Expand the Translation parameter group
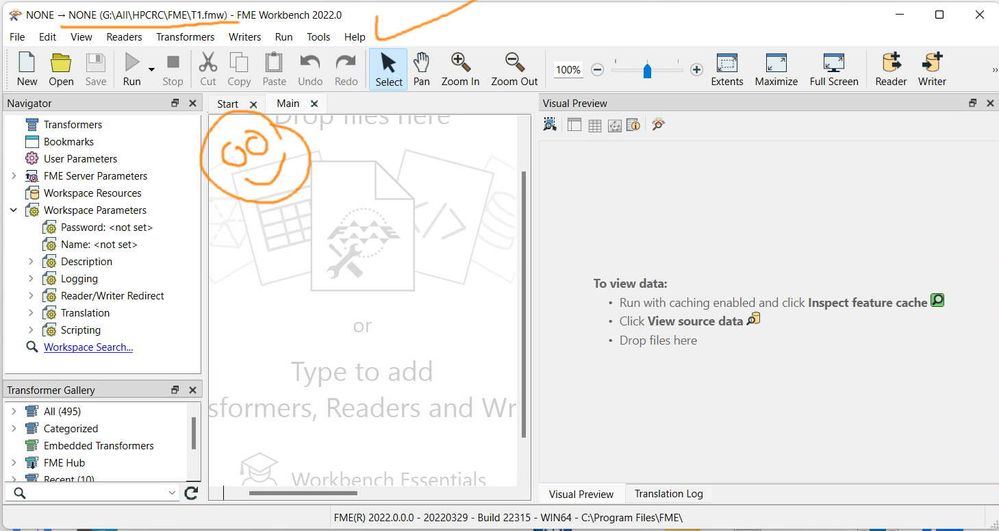999x531 pixels. tap(31, 313)
